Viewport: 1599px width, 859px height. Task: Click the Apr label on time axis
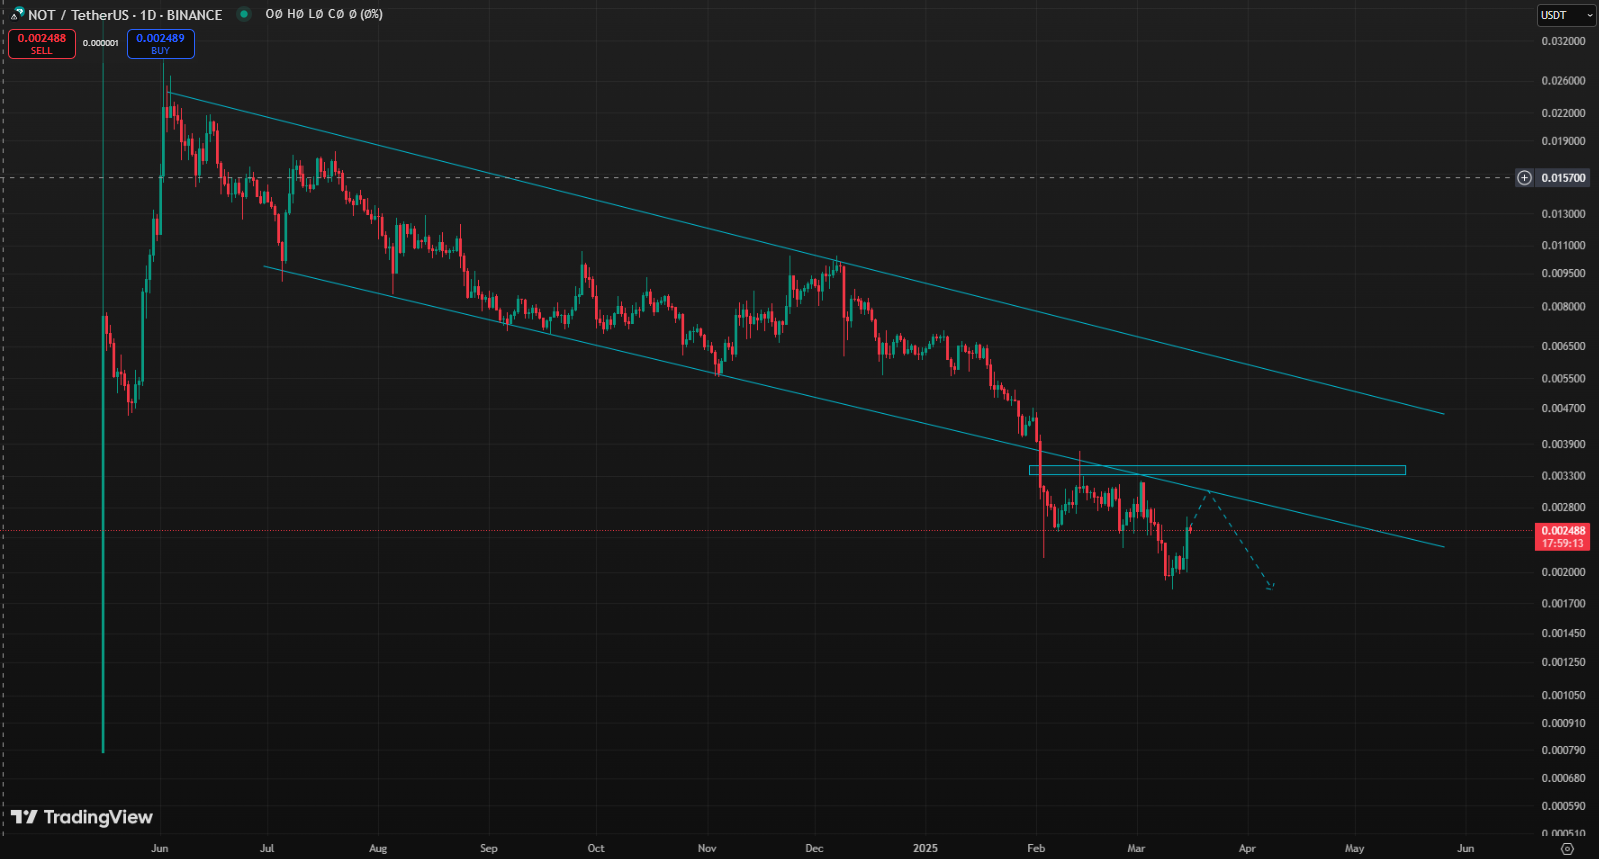click(1247, 848)
